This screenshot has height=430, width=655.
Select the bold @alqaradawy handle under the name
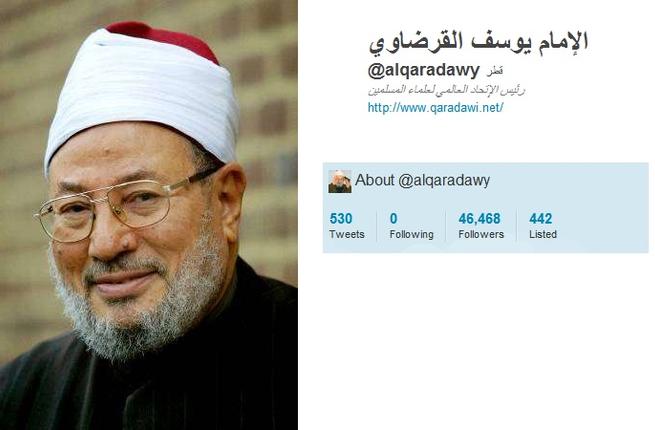pyautogui.click(x=423, y=71)
